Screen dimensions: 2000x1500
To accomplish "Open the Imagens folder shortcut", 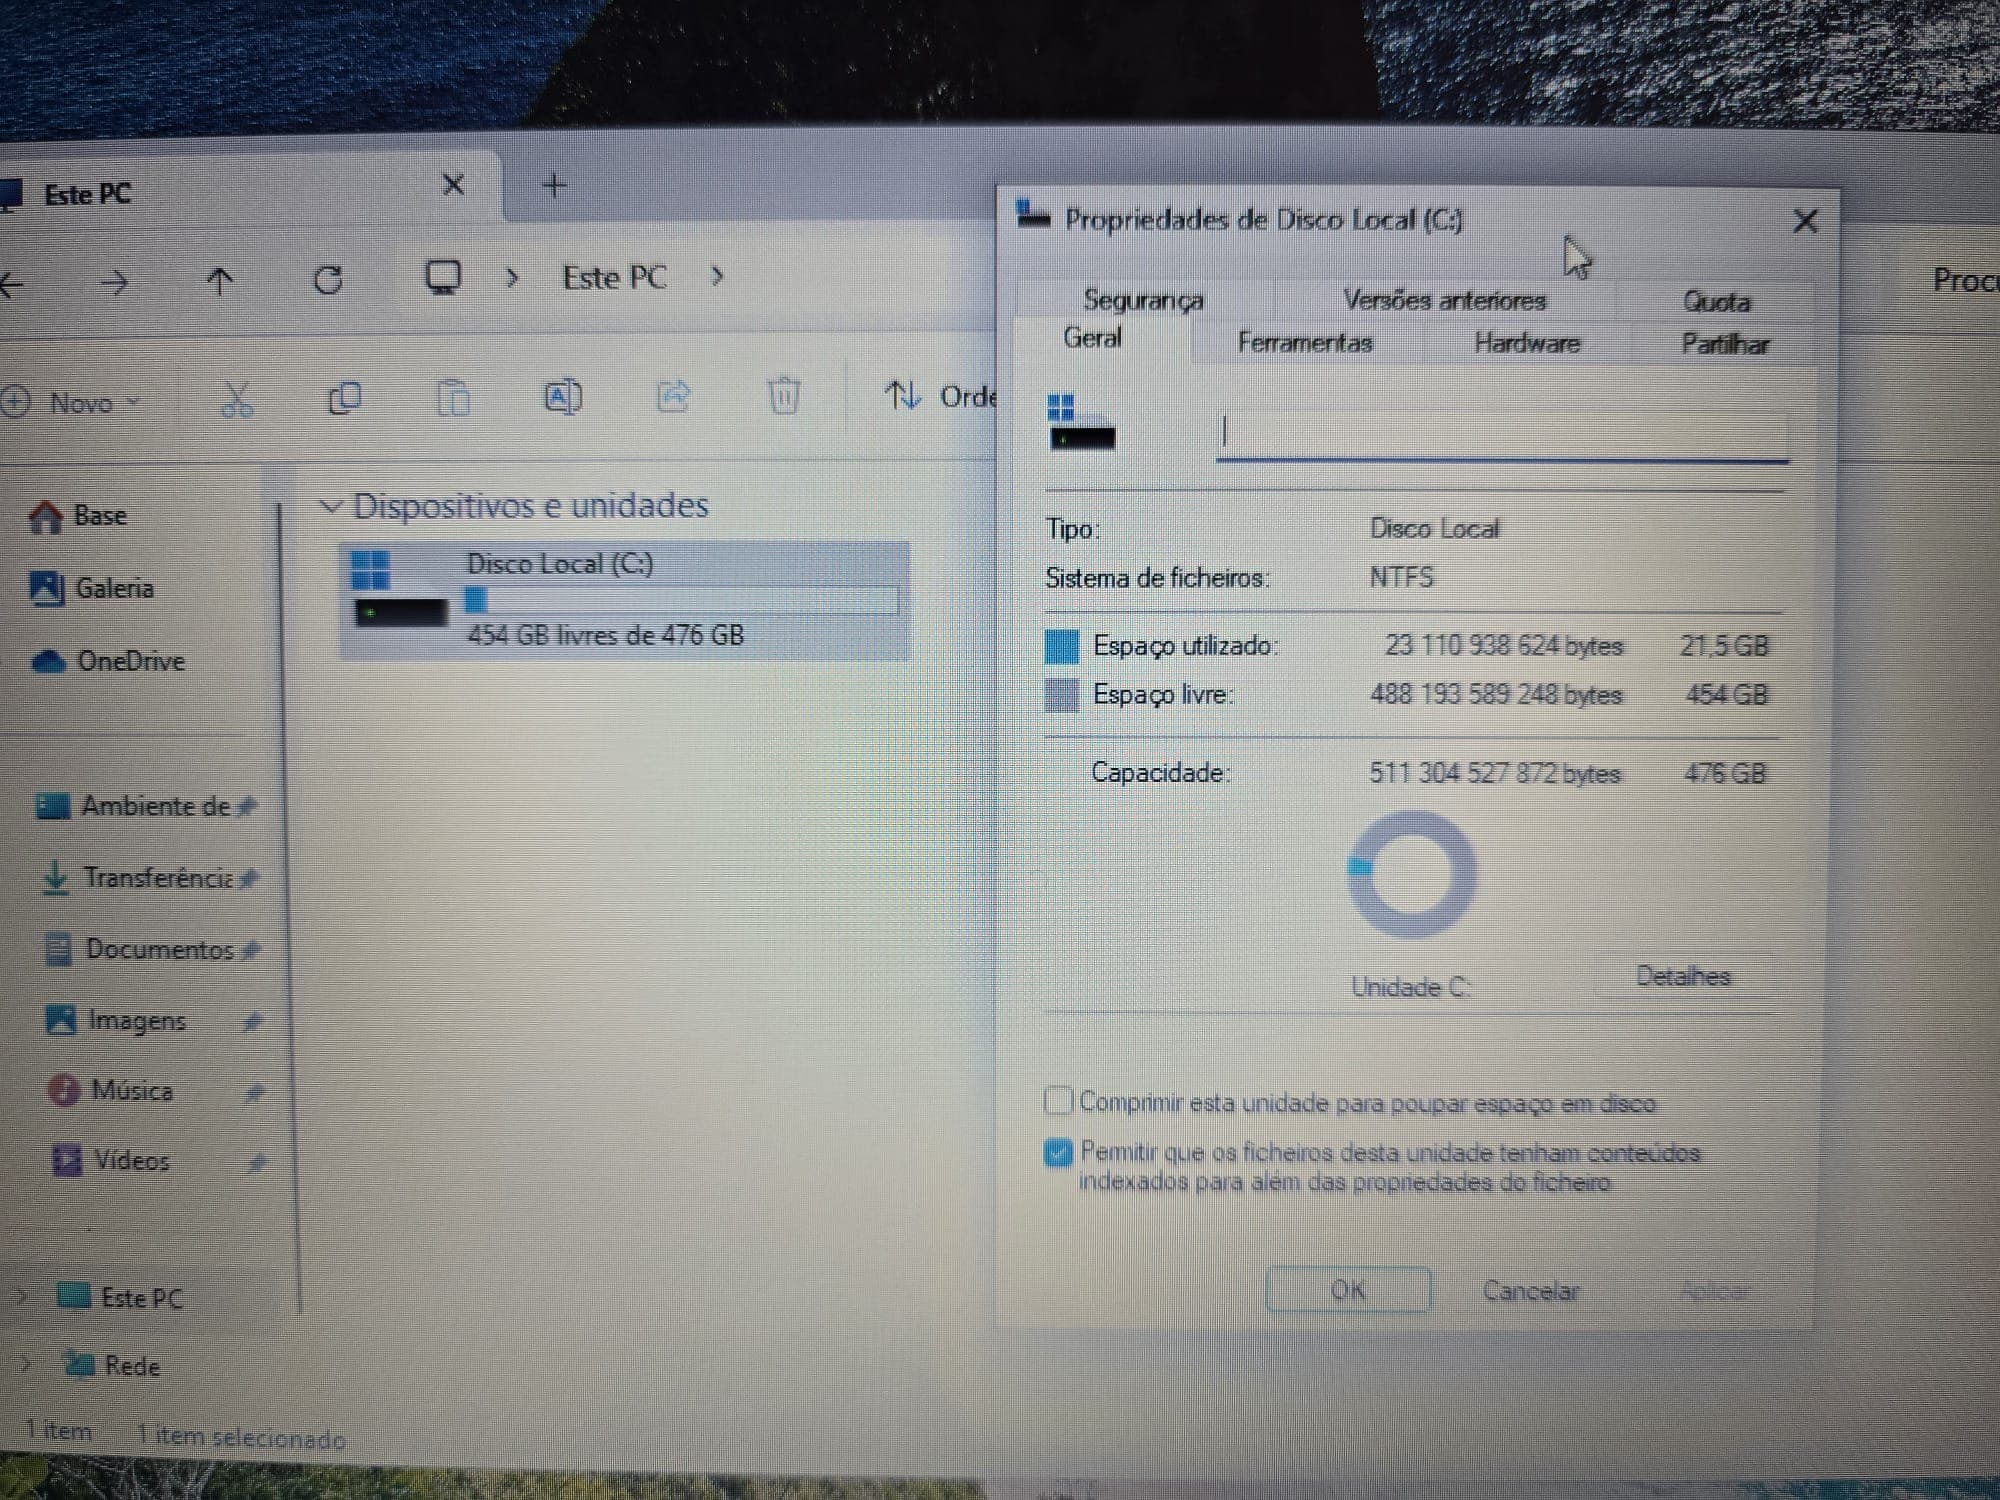I will click(x=154, y=1020).
